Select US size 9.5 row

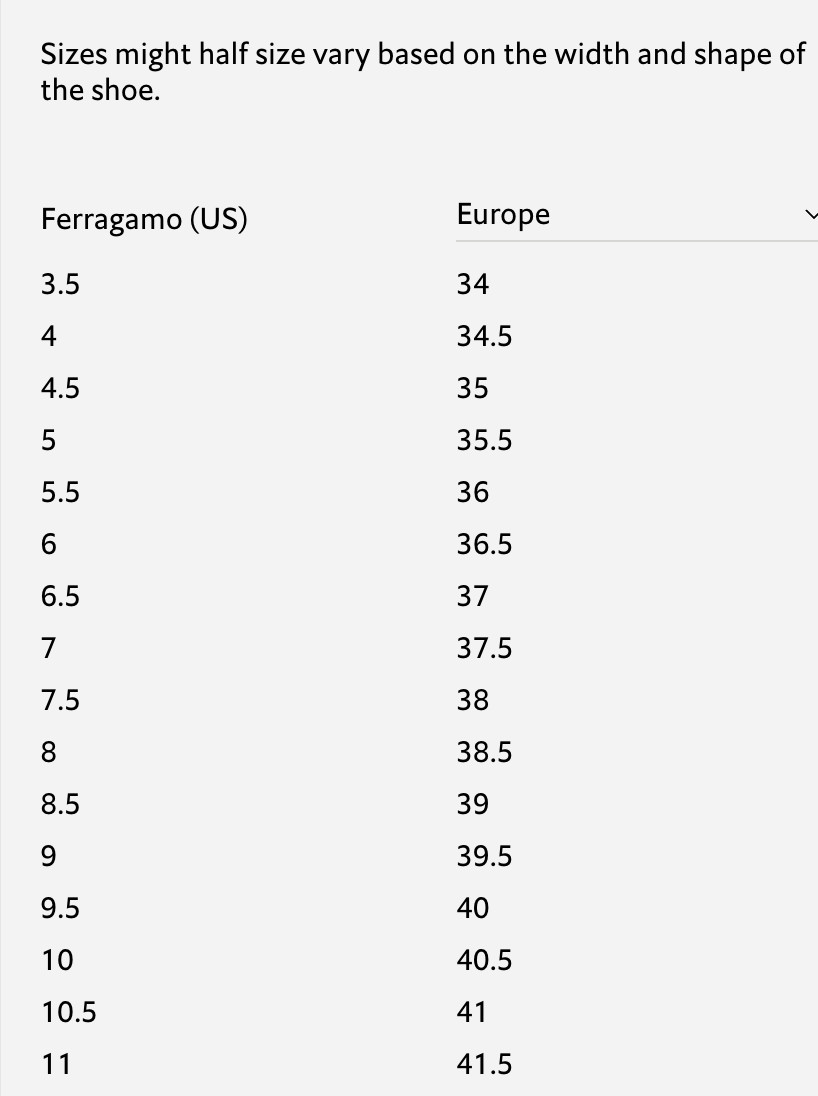coord(60,909)
